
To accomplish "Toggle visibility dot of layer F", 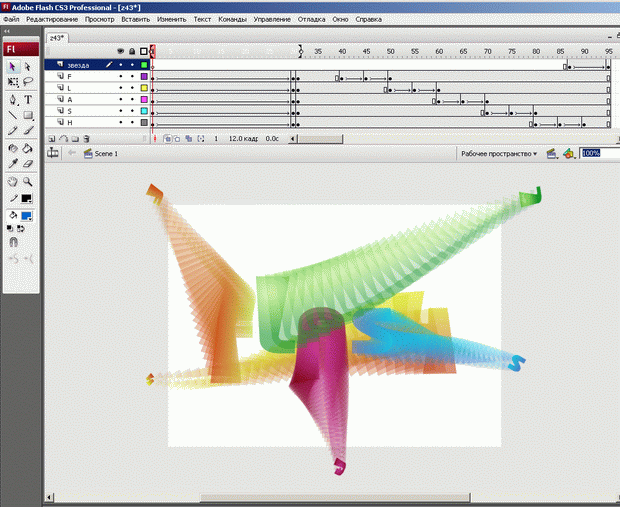I will pos(121,76).
